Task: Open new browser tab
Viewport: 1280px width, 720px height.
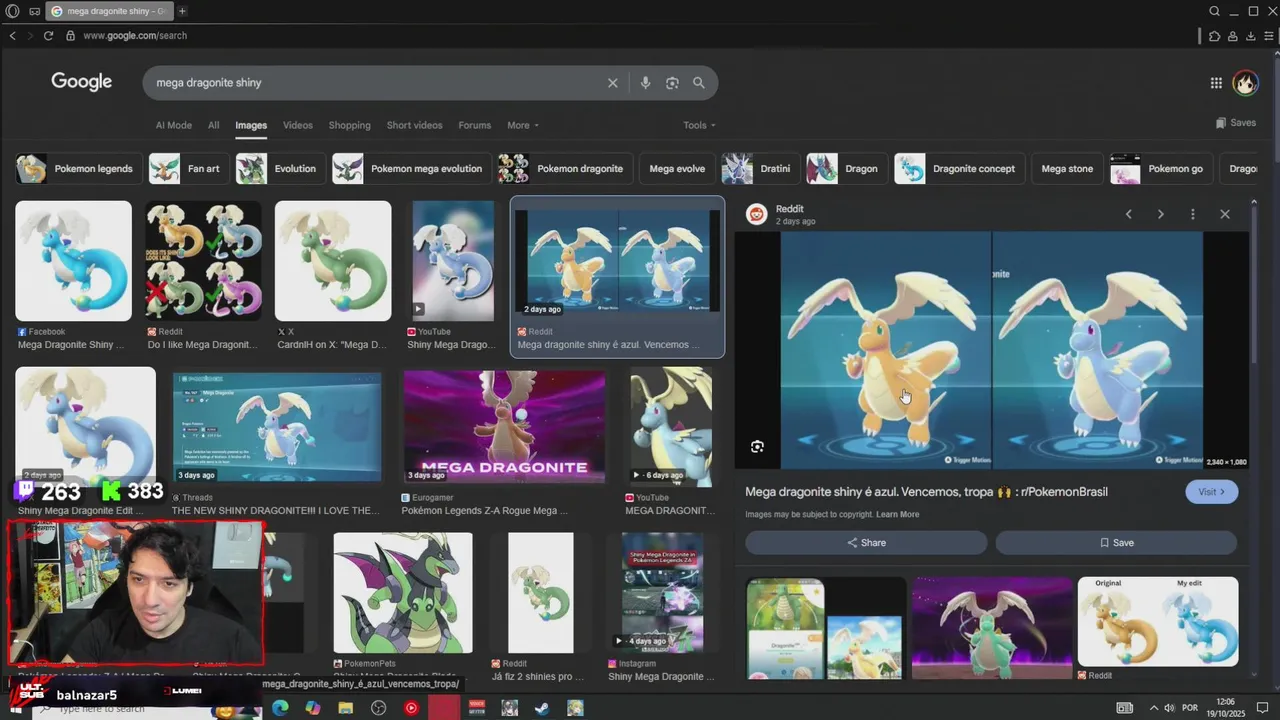Action: 182,11
